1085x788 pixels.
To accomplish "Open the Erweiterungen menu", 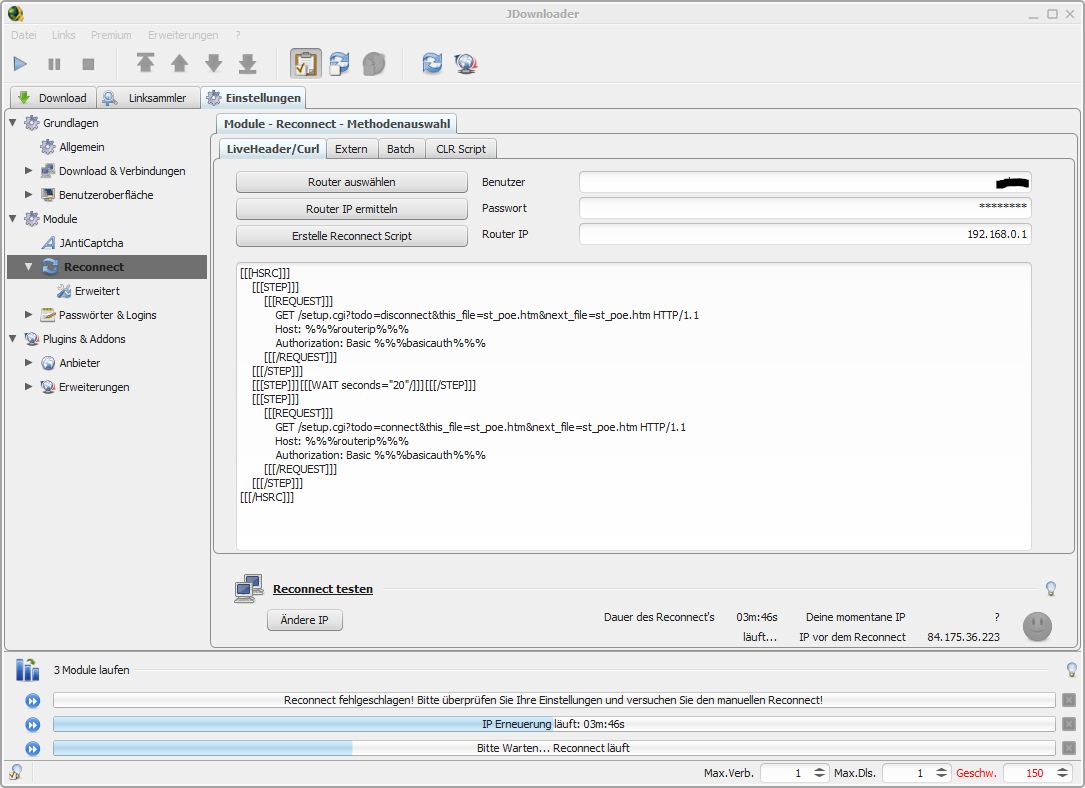I will pos(183,35).
